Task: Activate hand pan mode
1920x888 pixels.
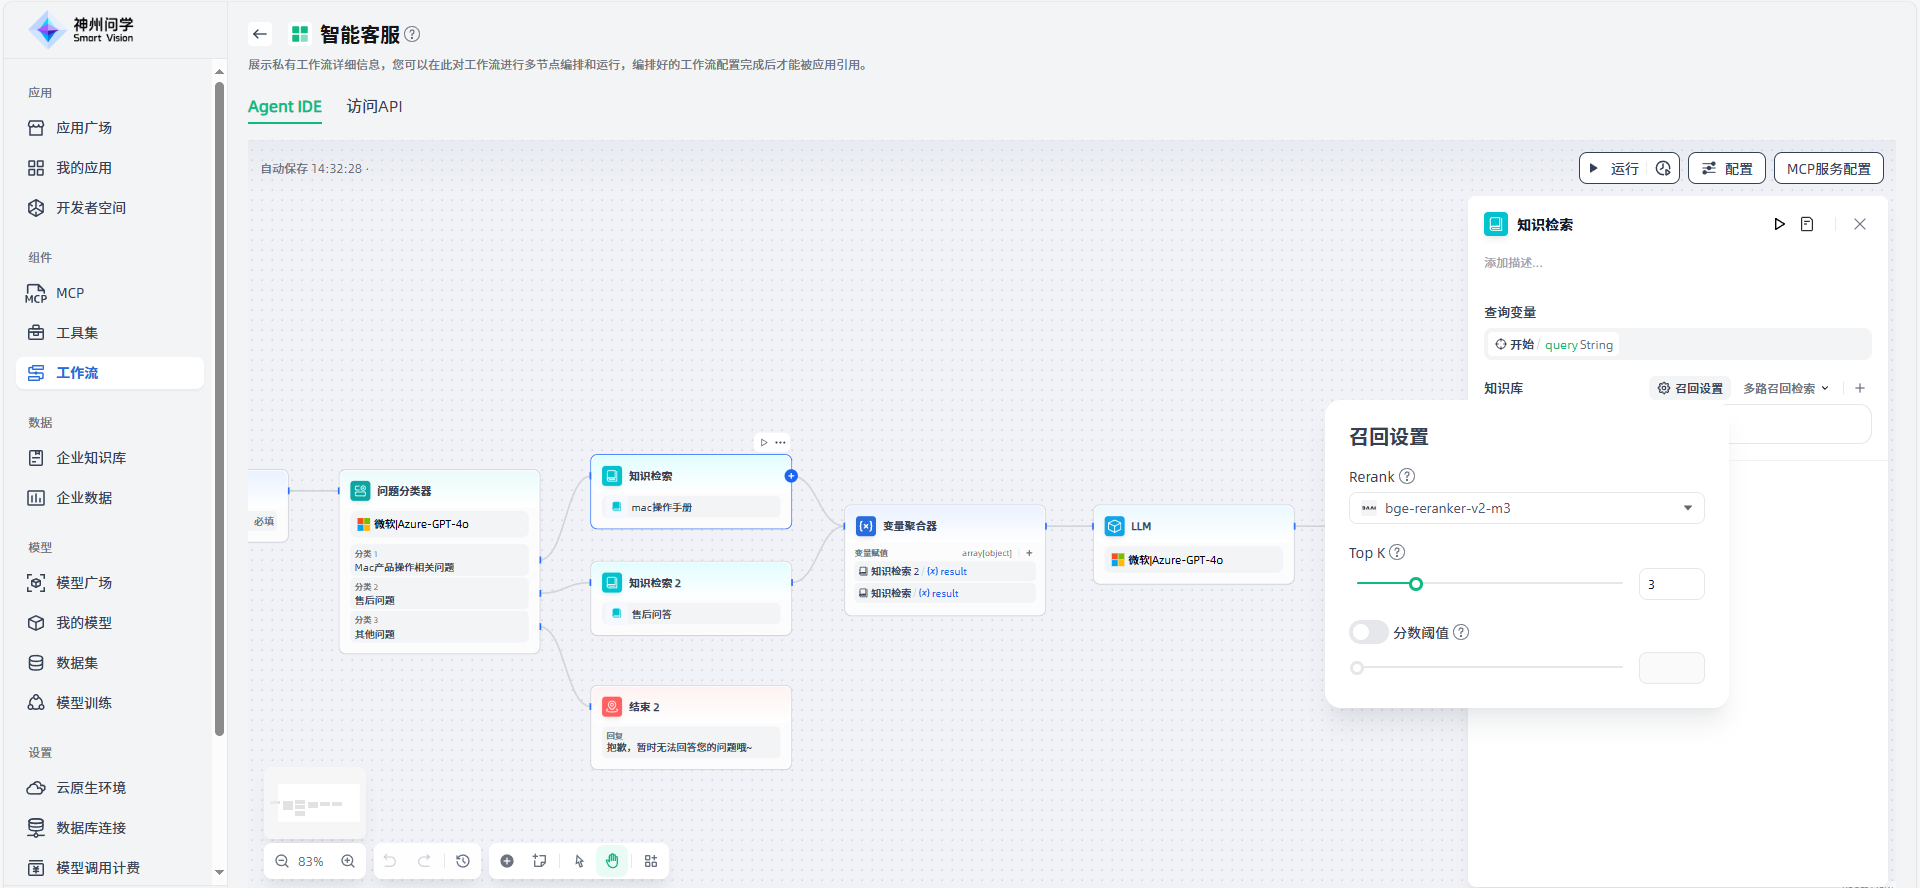Action: tap(613, 861)
